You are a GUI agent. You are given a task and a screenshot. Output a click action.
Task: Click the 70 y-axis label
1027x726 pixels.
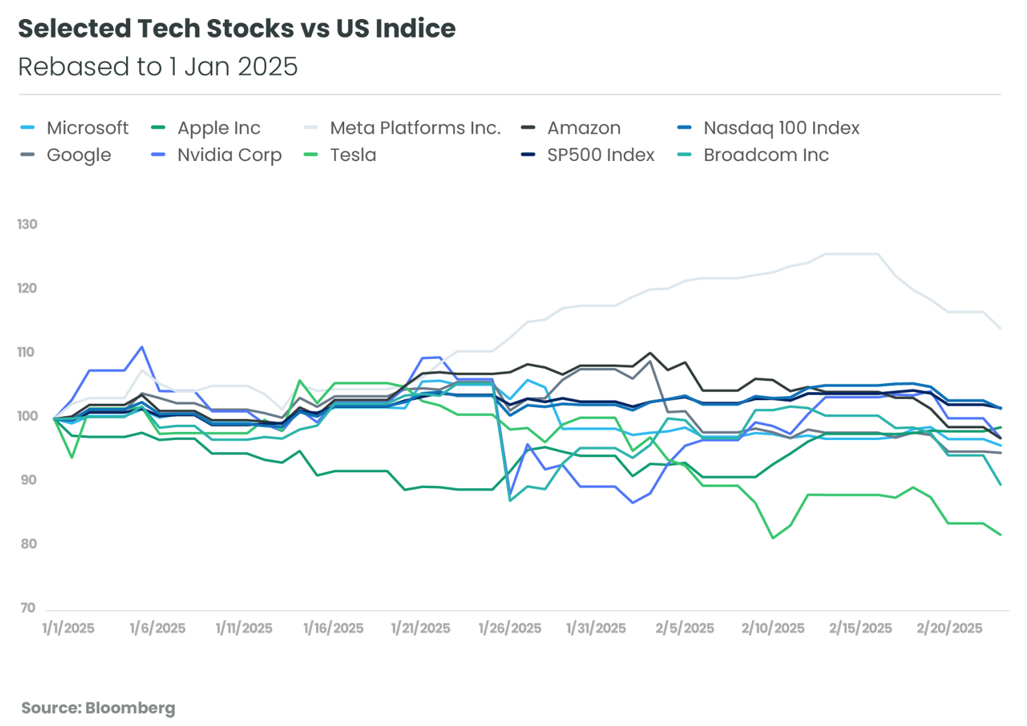point(27,608)
